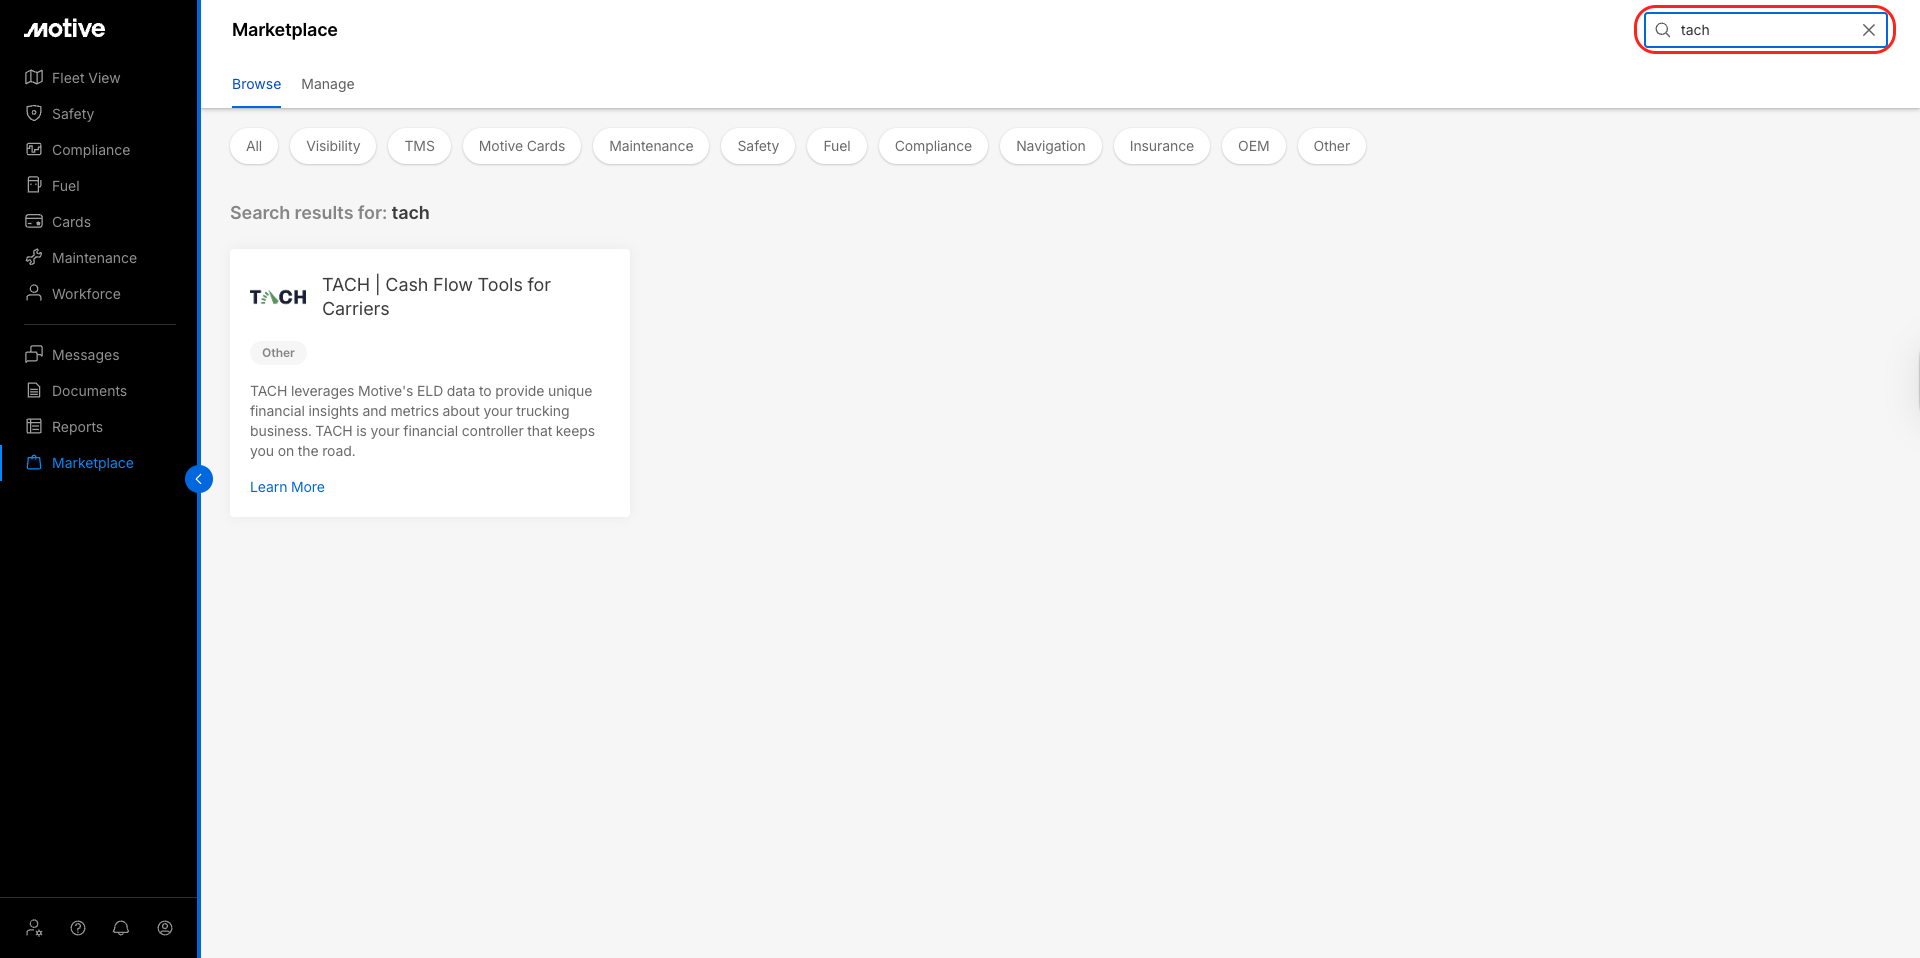
Task: Filter by All categories
Action: click(x=254, y=146)
